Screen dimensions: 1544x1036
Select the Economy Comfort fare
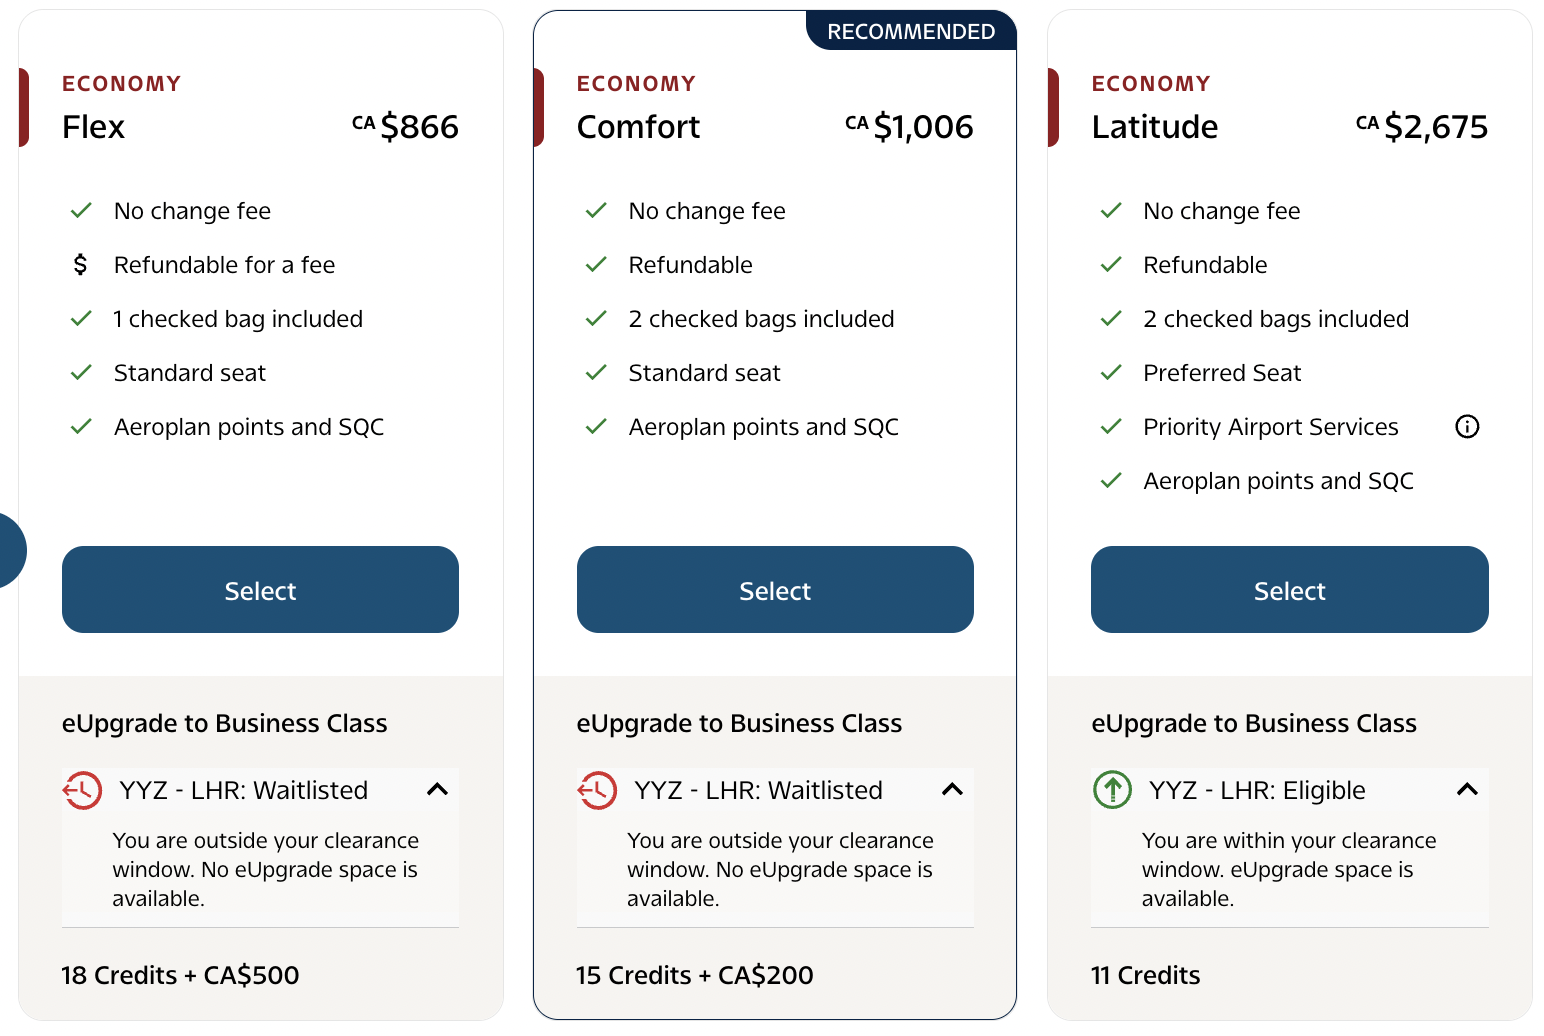pyautogui.click(x=775, y=590)
